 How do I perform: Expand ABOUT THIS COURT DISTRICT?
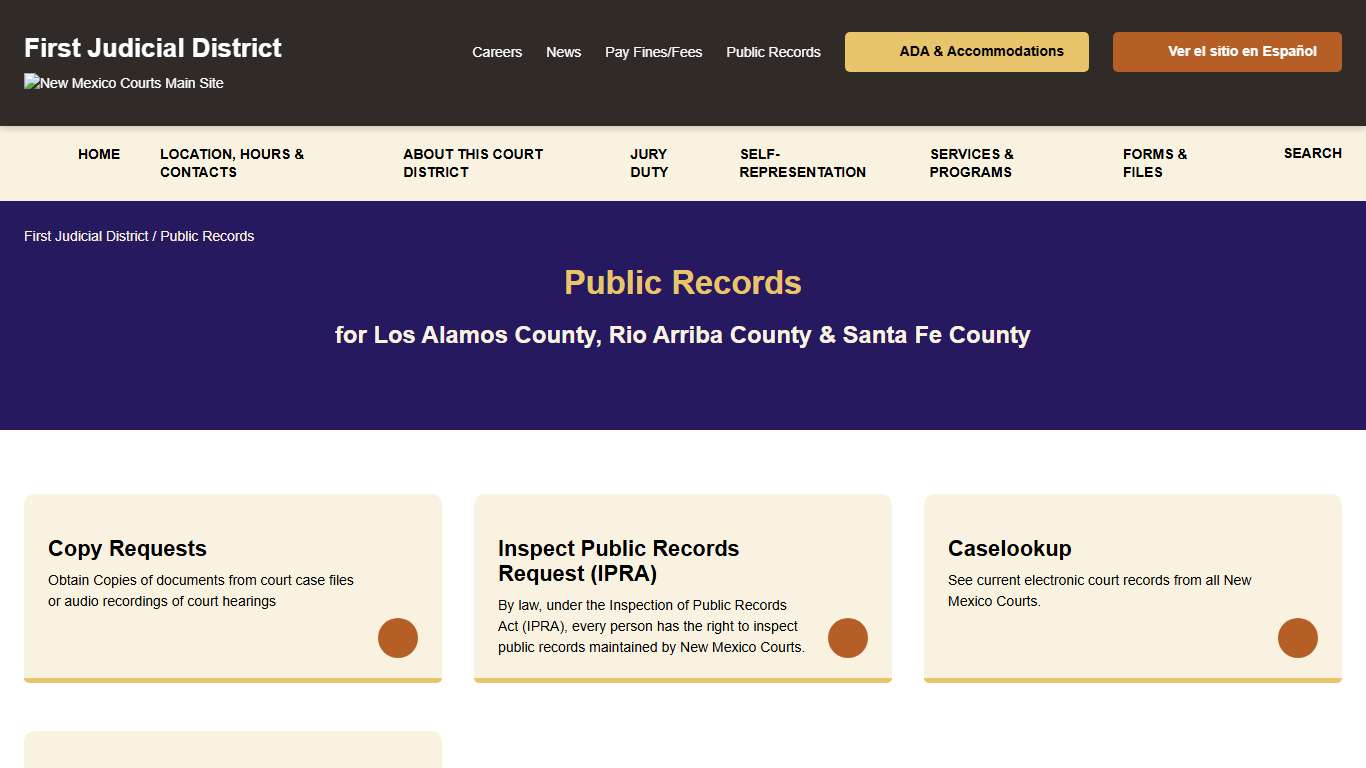473,163
